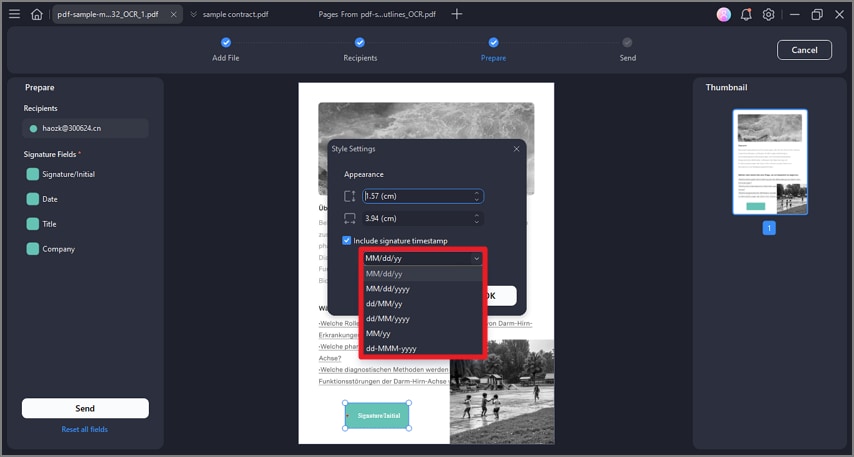Go to the Send step
Viewport: 854px width, 457px height.
[627, 50]
